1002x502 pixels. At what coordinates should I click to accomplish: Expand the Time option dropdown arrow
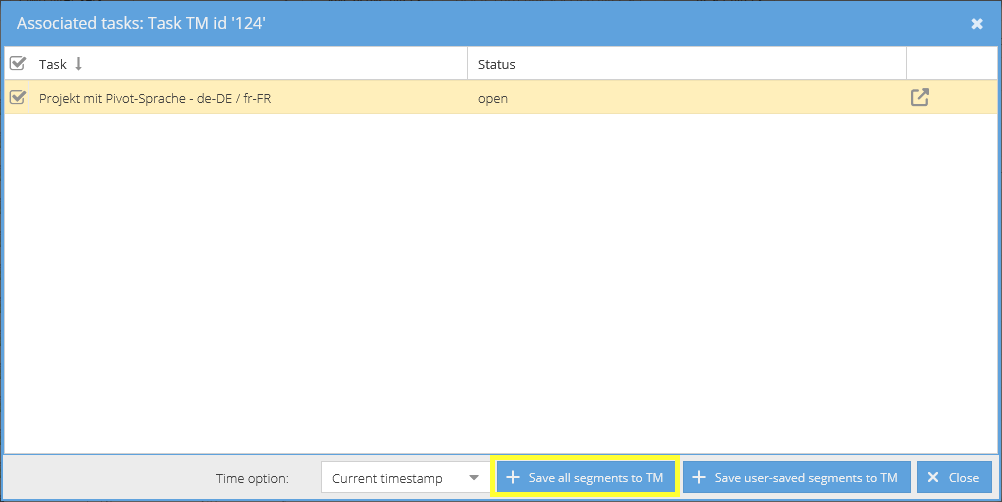coord(473,478)
